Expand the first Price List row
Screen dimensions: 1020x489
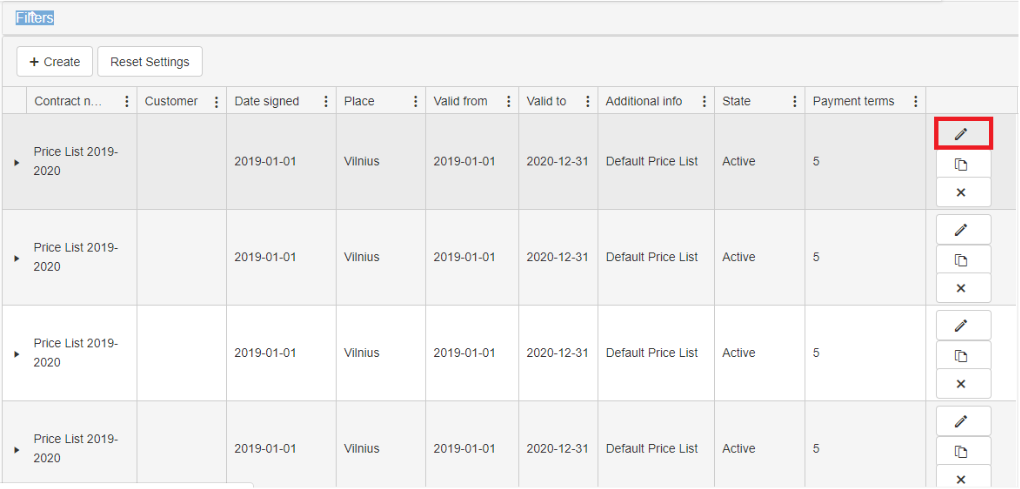coord(16,162)
